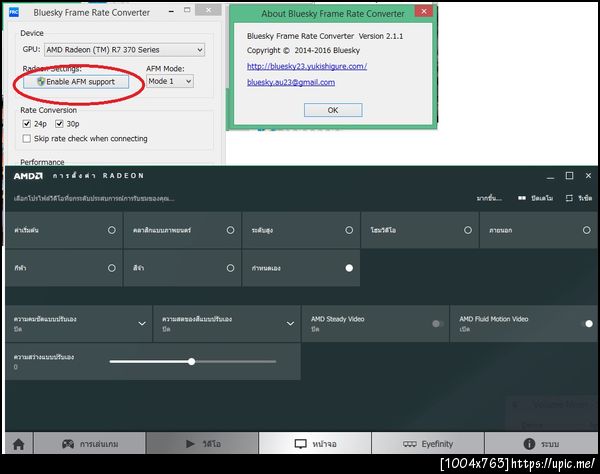Click the AMD logo in Radeon Settings
The height and width of the screenshot is (474, 600).
tap(28, 176)
